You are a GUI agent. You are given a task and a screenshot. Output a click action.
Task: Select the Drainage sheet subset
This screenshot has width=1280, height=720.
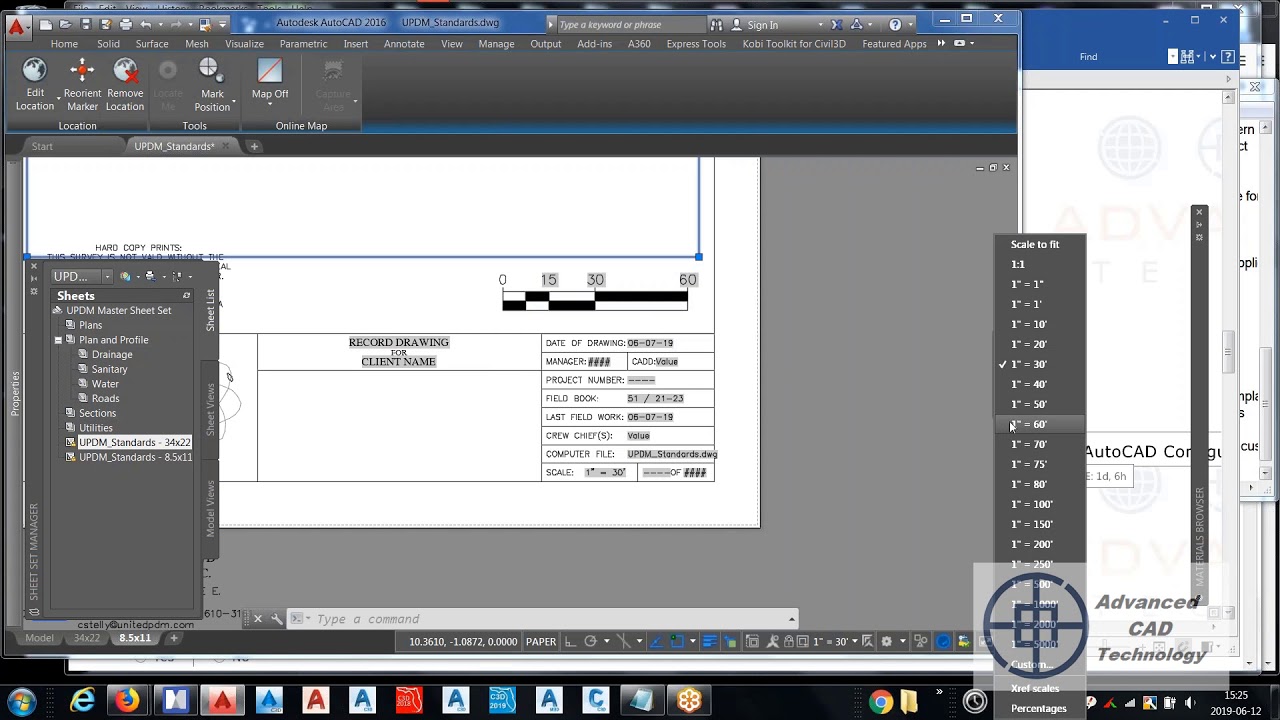(111, 354)
